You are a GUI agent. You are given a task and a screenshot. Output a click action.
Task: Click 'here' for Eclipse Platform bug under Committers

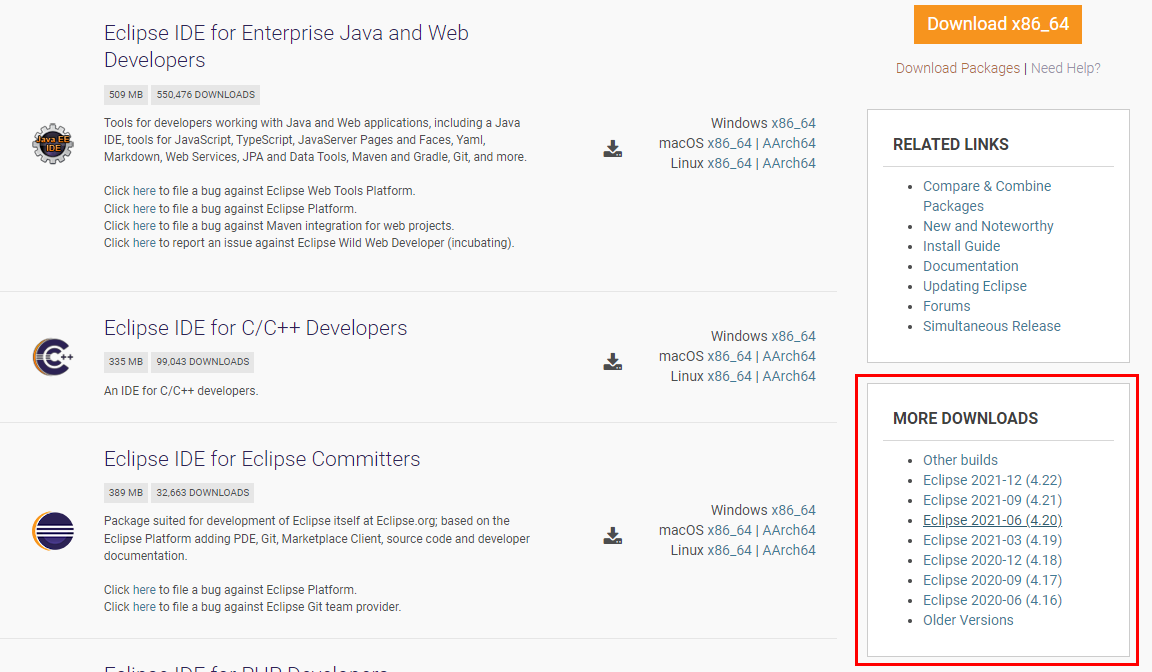coord(144,590)
